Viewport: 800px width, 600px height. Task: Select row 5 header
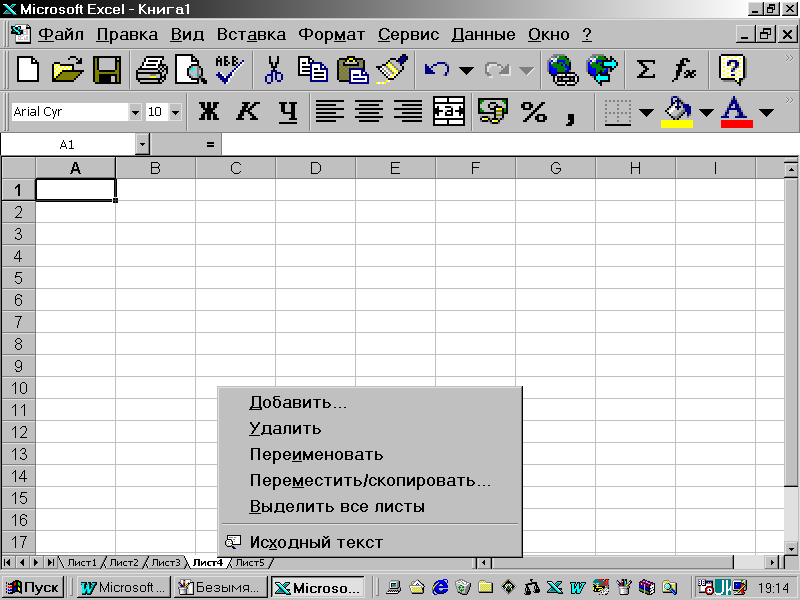pos(18,278)
